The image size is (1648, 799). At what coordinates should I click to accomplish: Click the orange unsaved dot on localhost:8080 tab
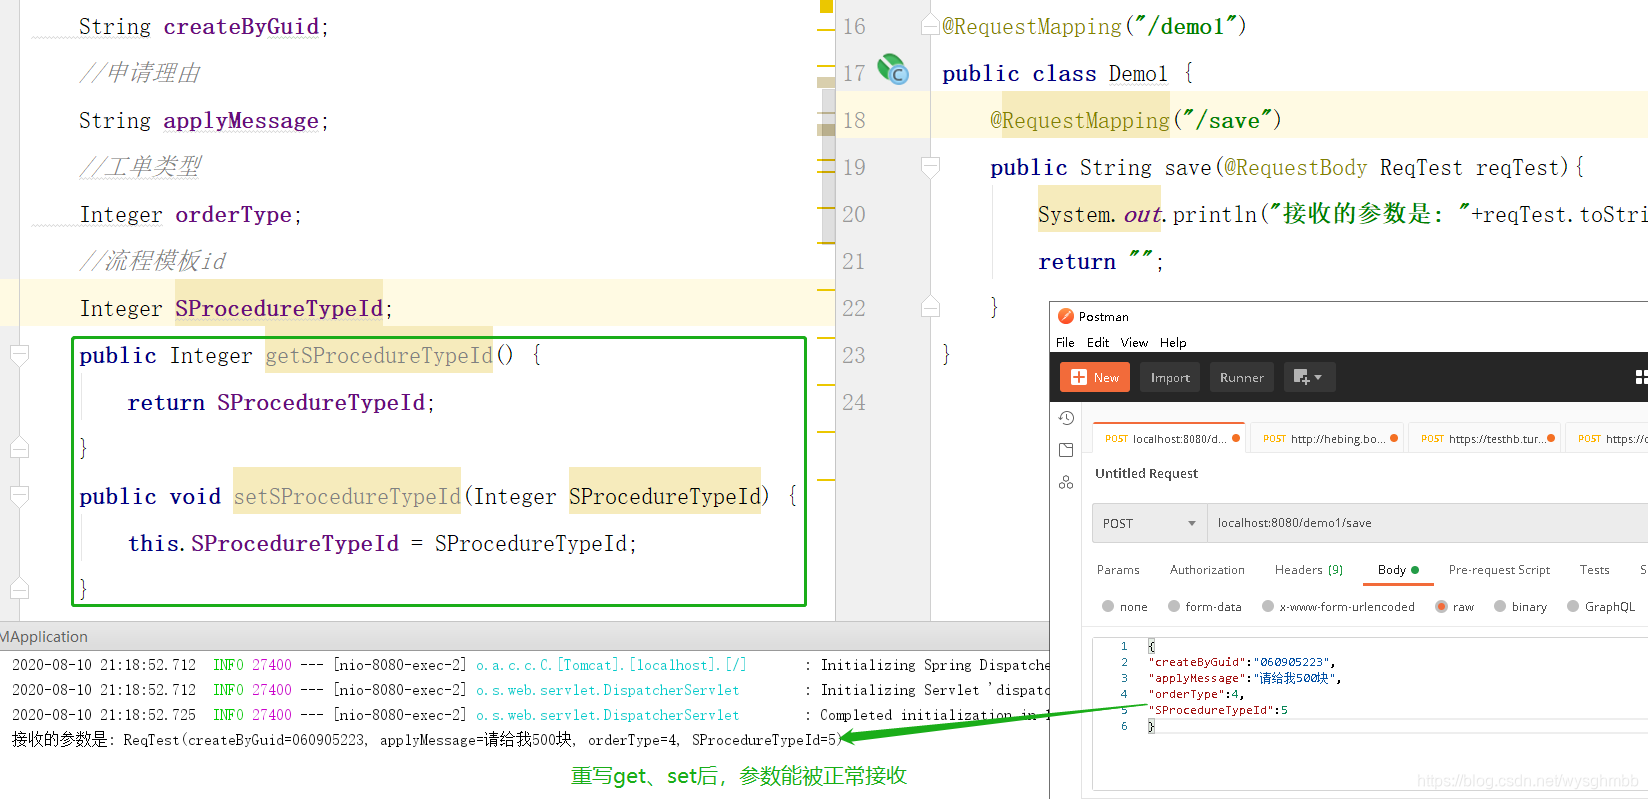1236,438
